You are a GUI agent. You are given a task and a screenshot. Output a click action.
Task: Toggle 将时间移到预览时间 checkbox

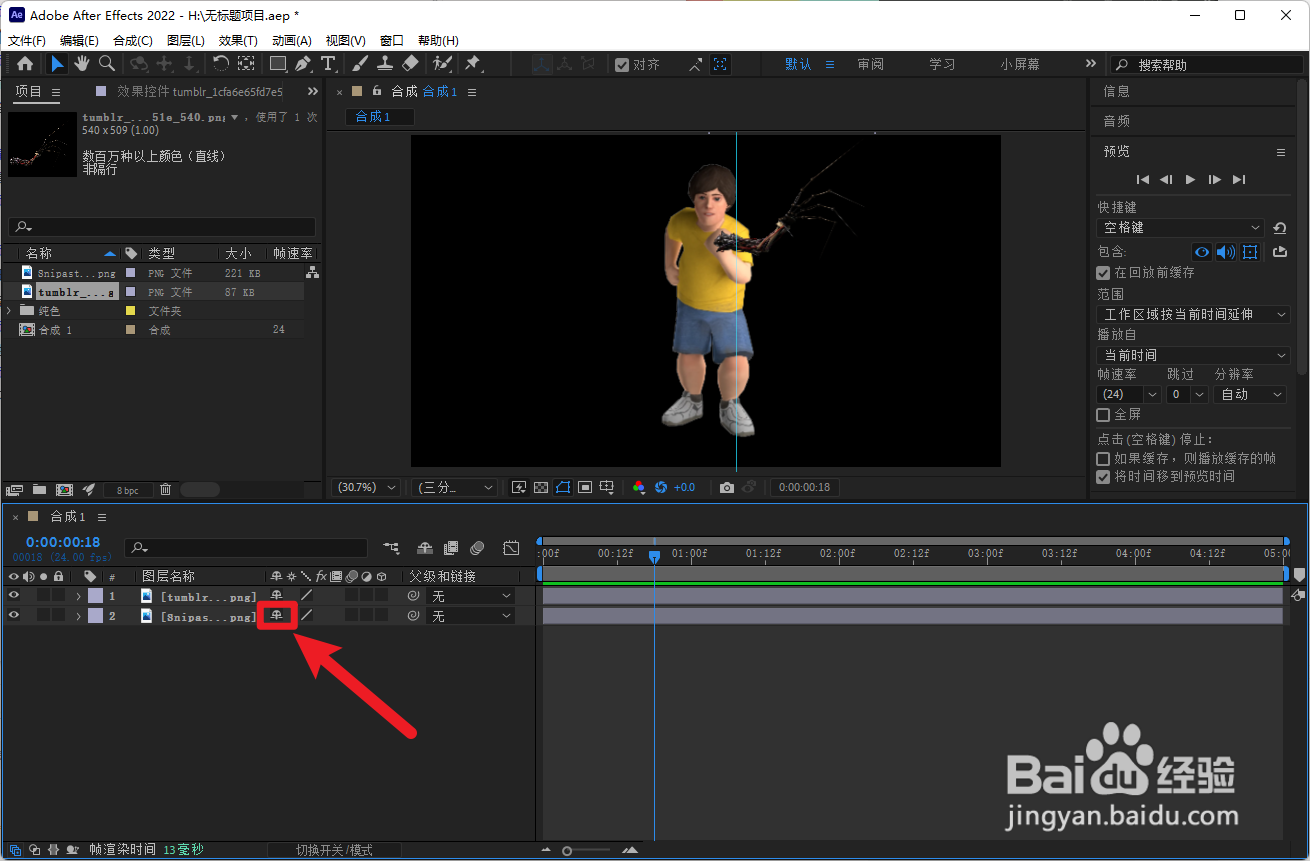1103,477
